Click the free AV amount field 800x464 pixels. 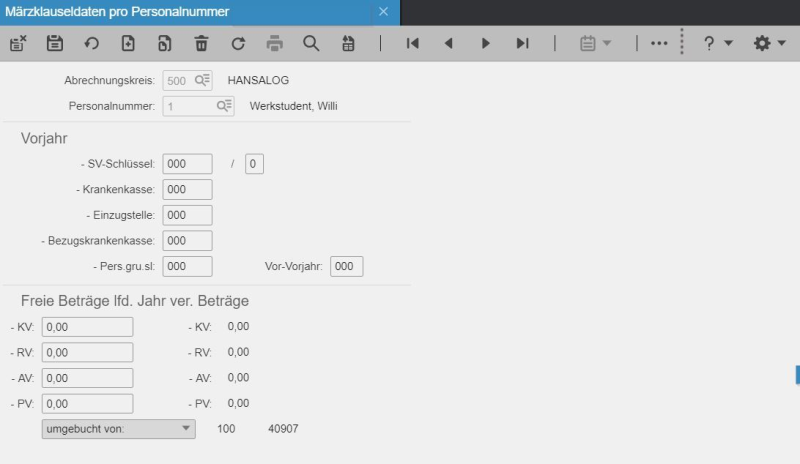tap(87, 378)
